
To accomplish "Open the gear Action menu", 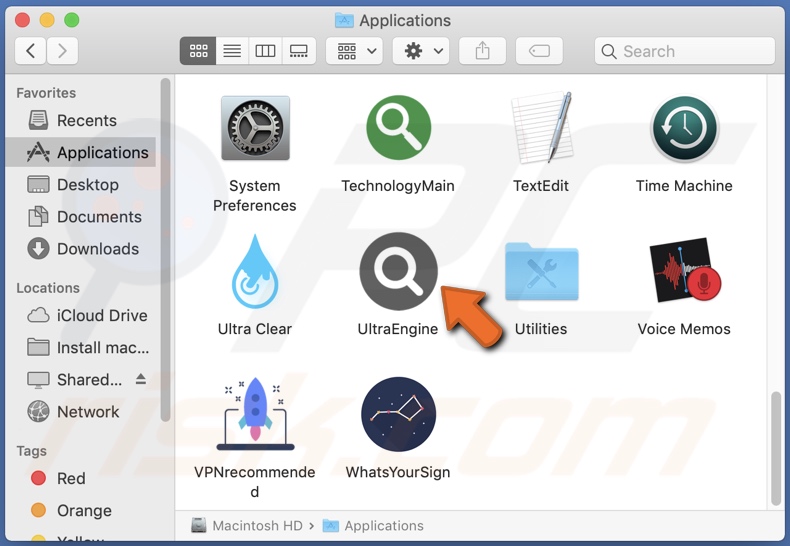I will [x=421, y=51].
